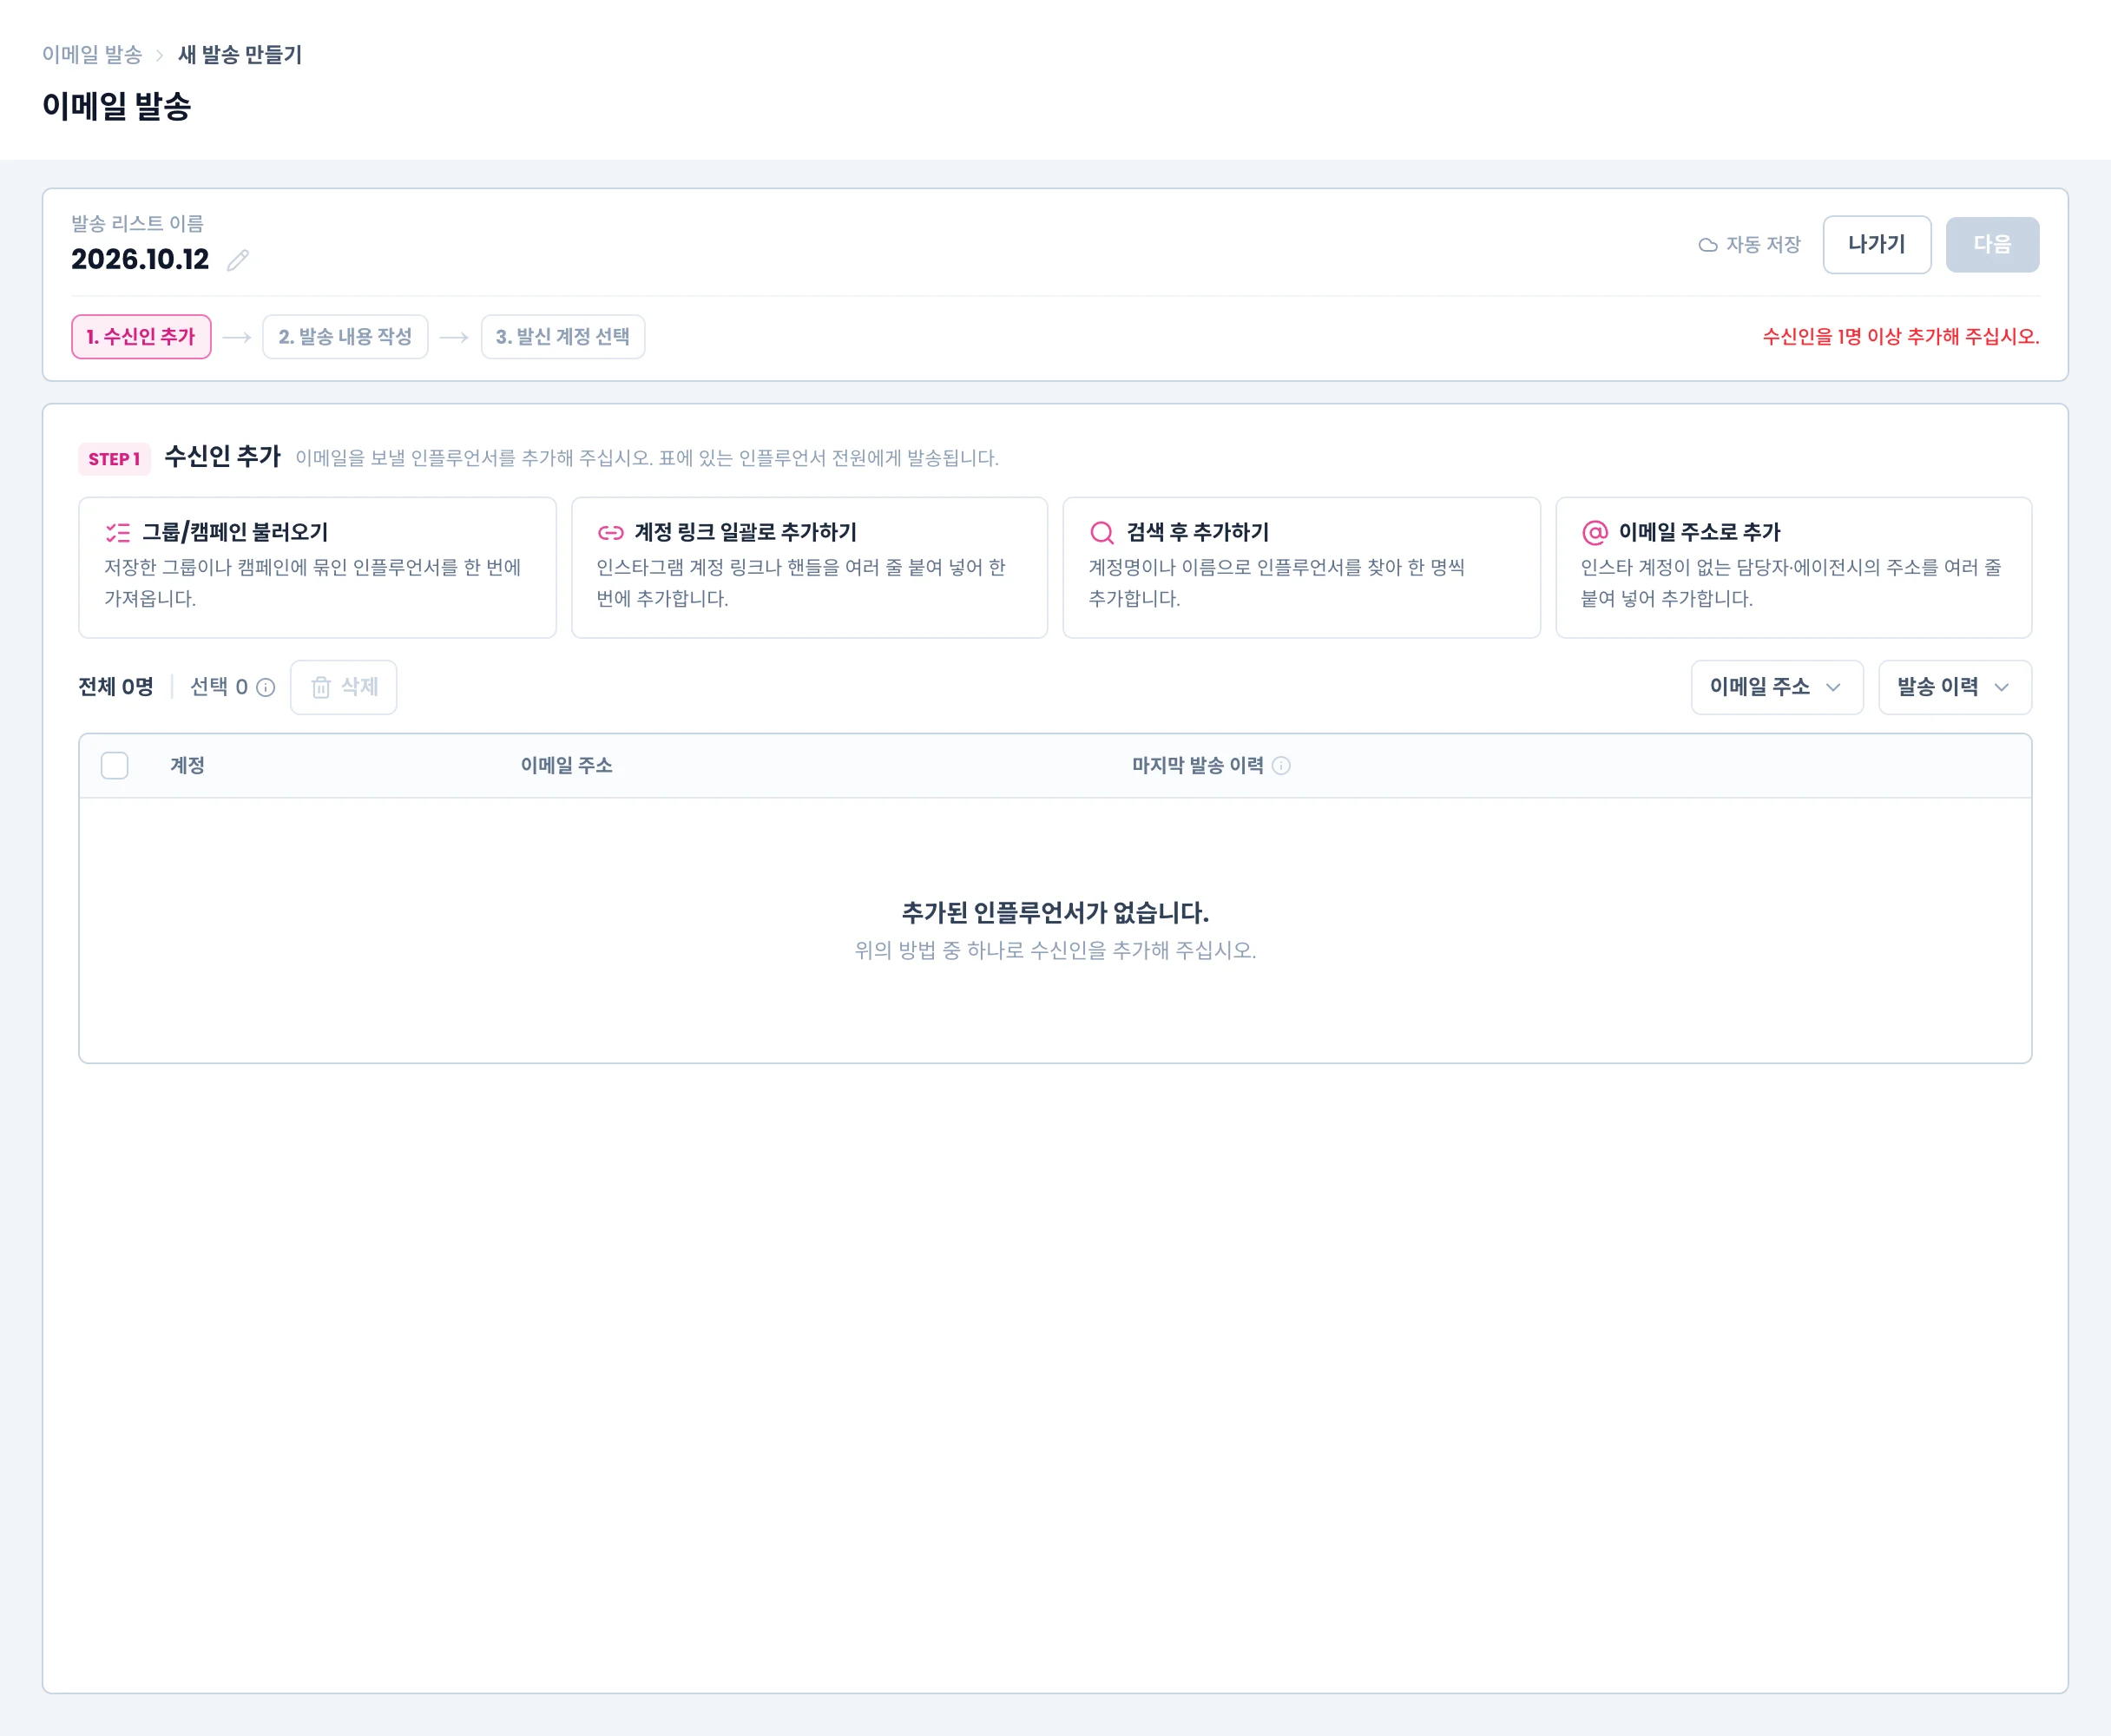2111x1736 pixels.
Task: Expand the 발송 이력 filter dropdown
Action: [x=1954, y=688]
